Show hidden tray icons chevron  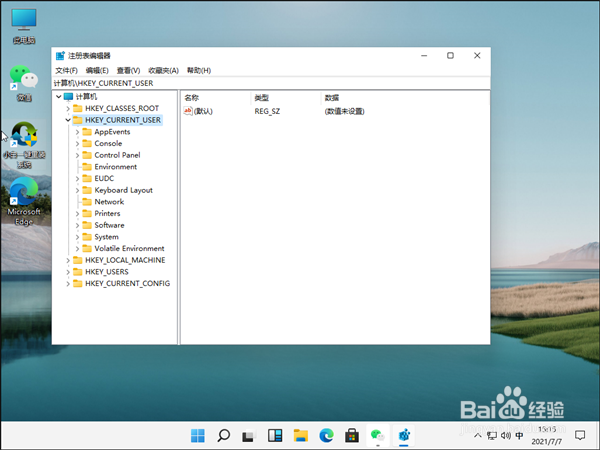point(478,435)
